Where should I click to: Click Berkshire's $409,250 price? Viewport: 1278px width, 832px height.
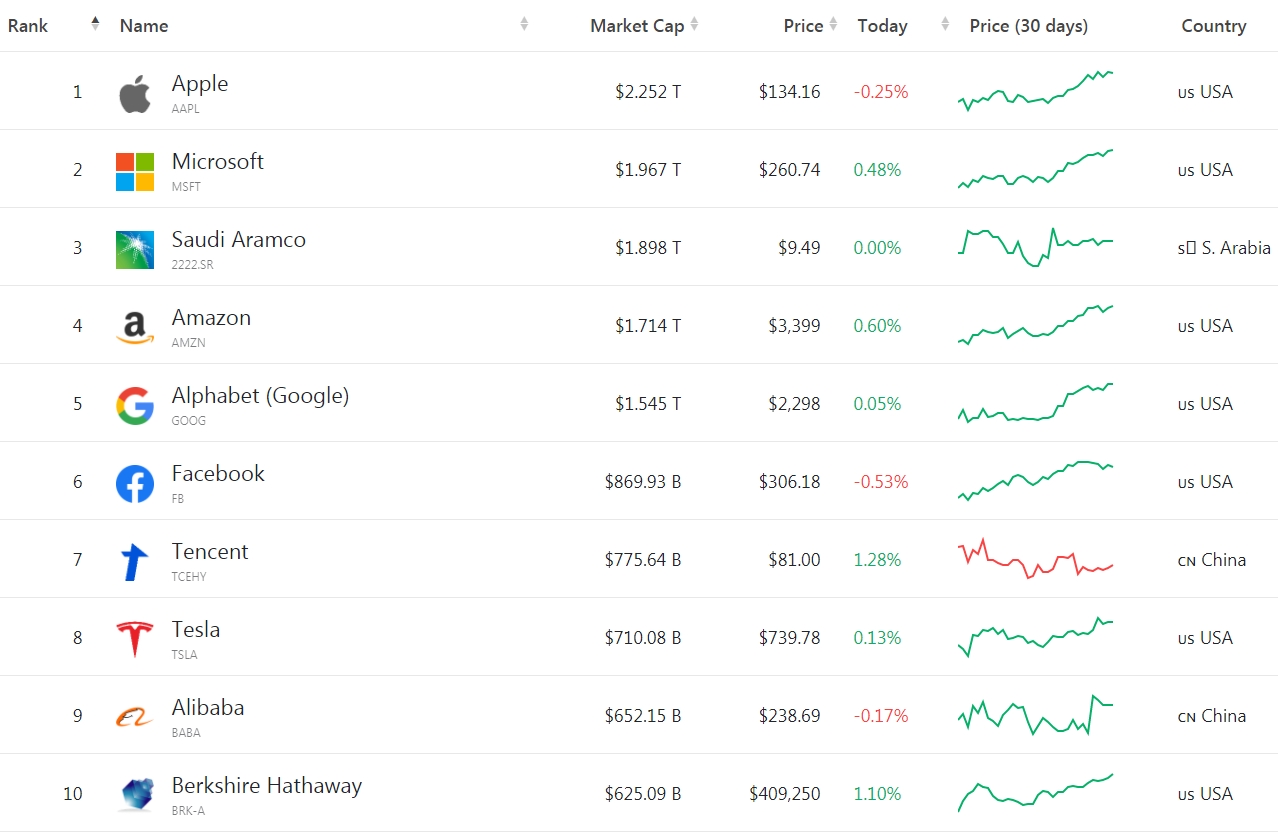785,794
